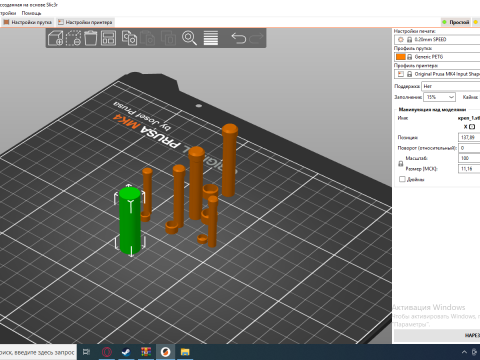The height and width of the screenshot is (360, 480).
Task: Click the lock icon beside 0.20mm SPEED
Action: coord(409,39)
